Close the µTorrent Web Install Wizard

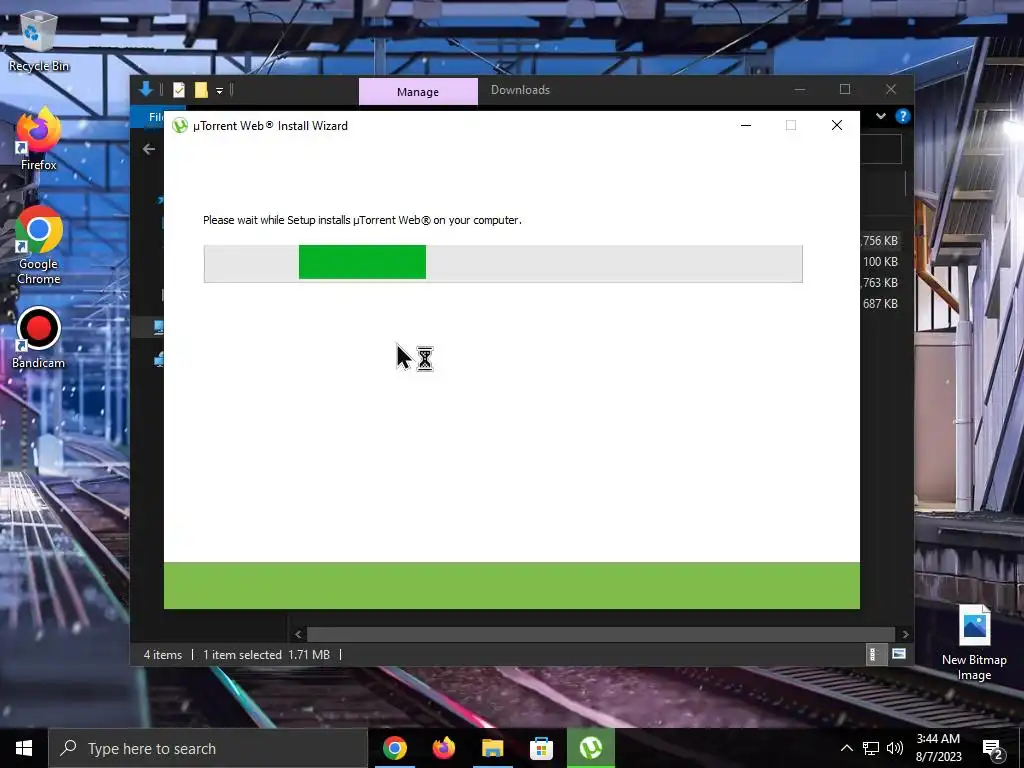point(837,125)
